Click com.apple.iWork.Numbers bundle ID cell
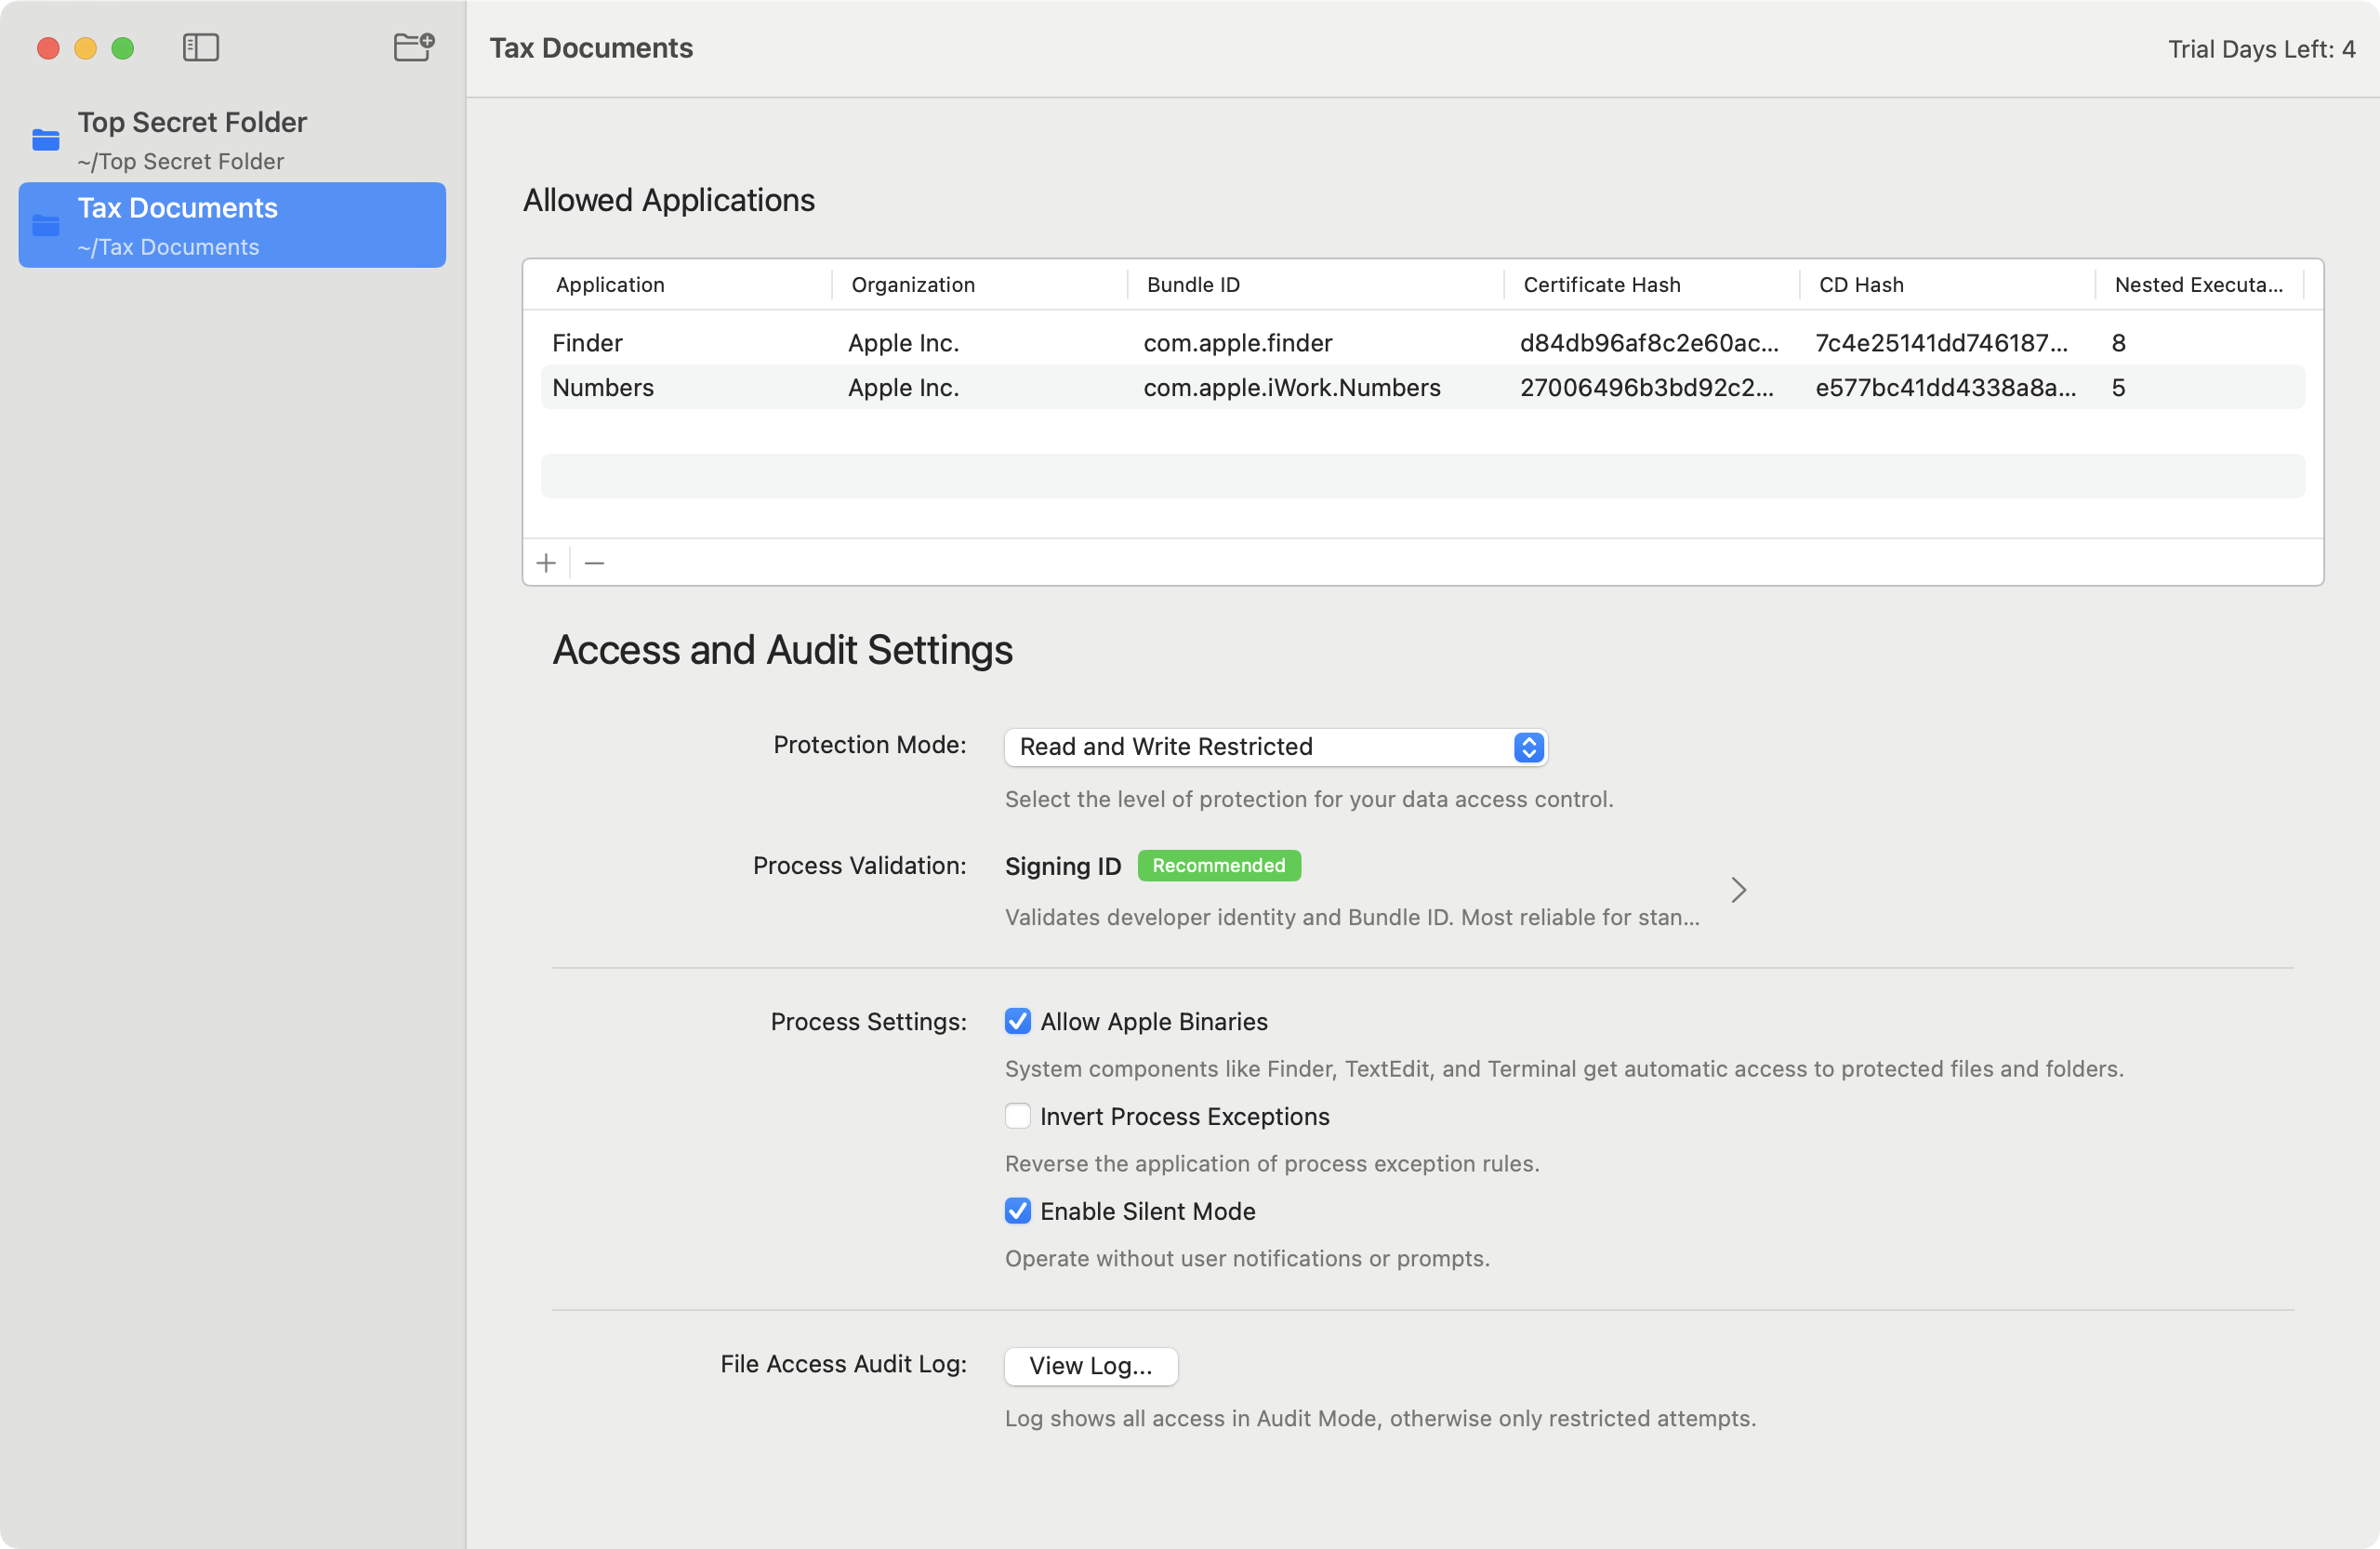 1292,387
